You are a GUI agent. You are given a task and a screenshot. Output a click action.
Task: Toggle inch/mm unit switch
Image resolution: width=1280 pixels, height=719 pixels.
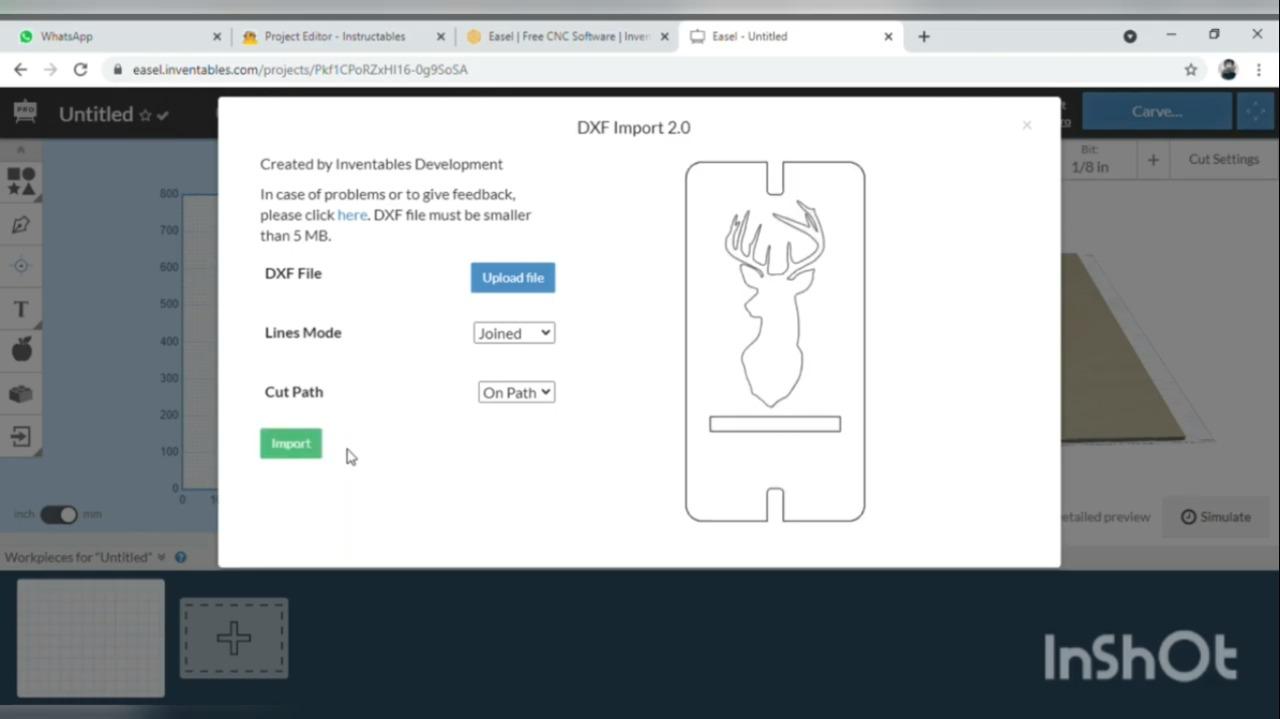[58, 514]
